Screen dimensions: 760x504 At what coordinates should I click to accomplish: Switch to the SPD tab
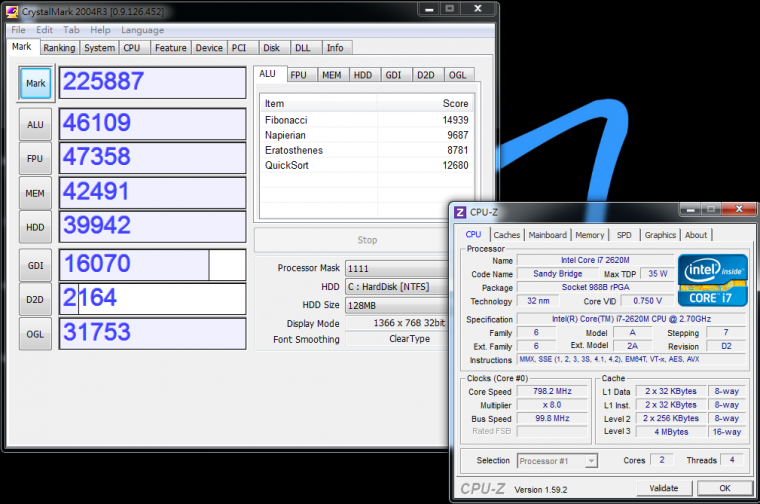tap(624, 235)
